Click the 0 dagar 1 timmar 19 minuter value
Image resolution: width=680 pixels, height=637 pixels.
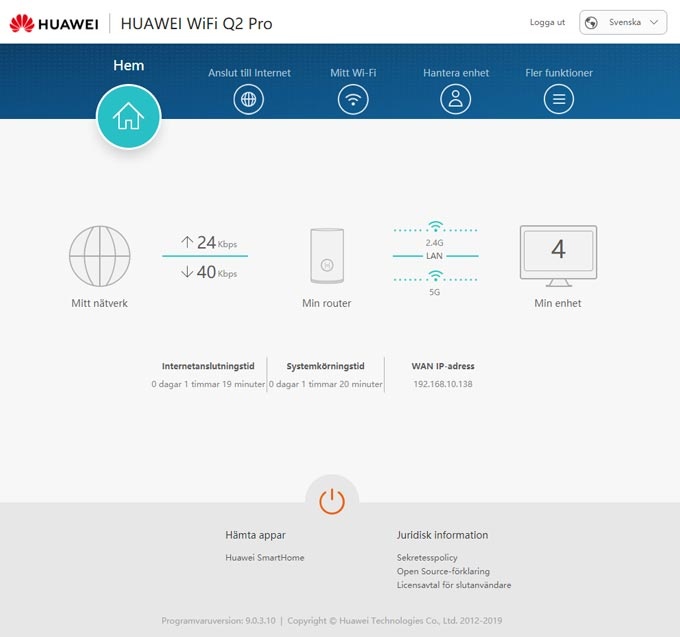[x=208, y=384]
